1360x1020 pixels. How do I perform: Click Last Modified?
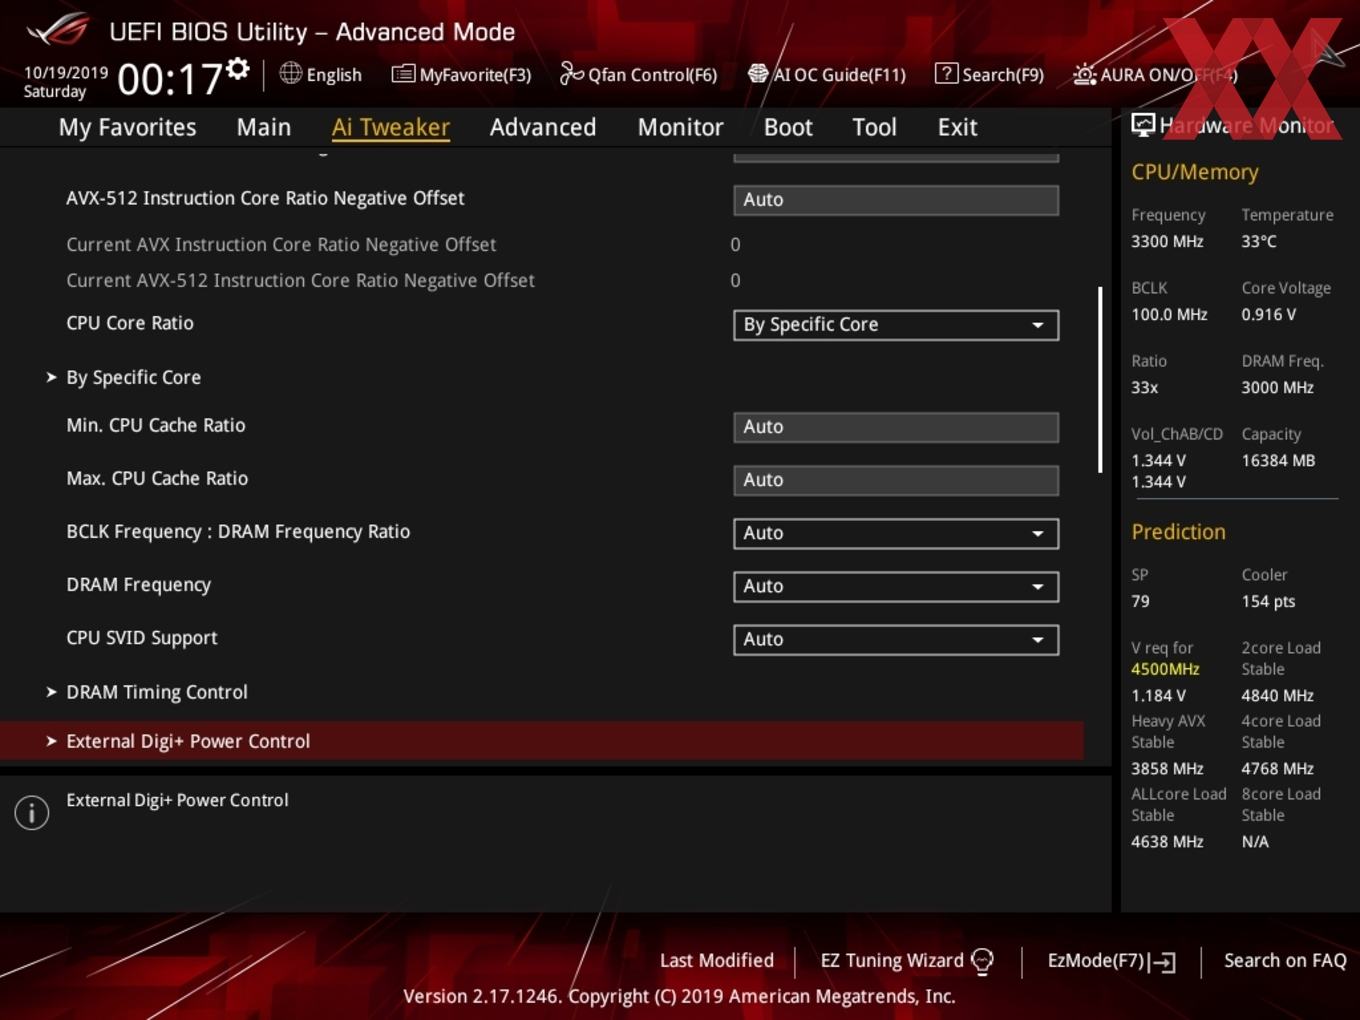[x=717, y=960]
